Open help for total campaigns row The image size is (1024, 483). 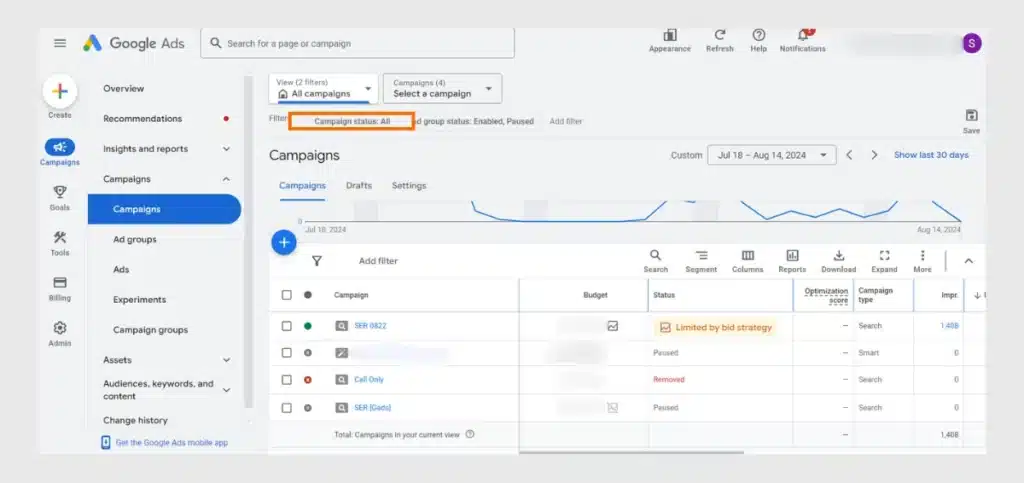coord(470,434)
